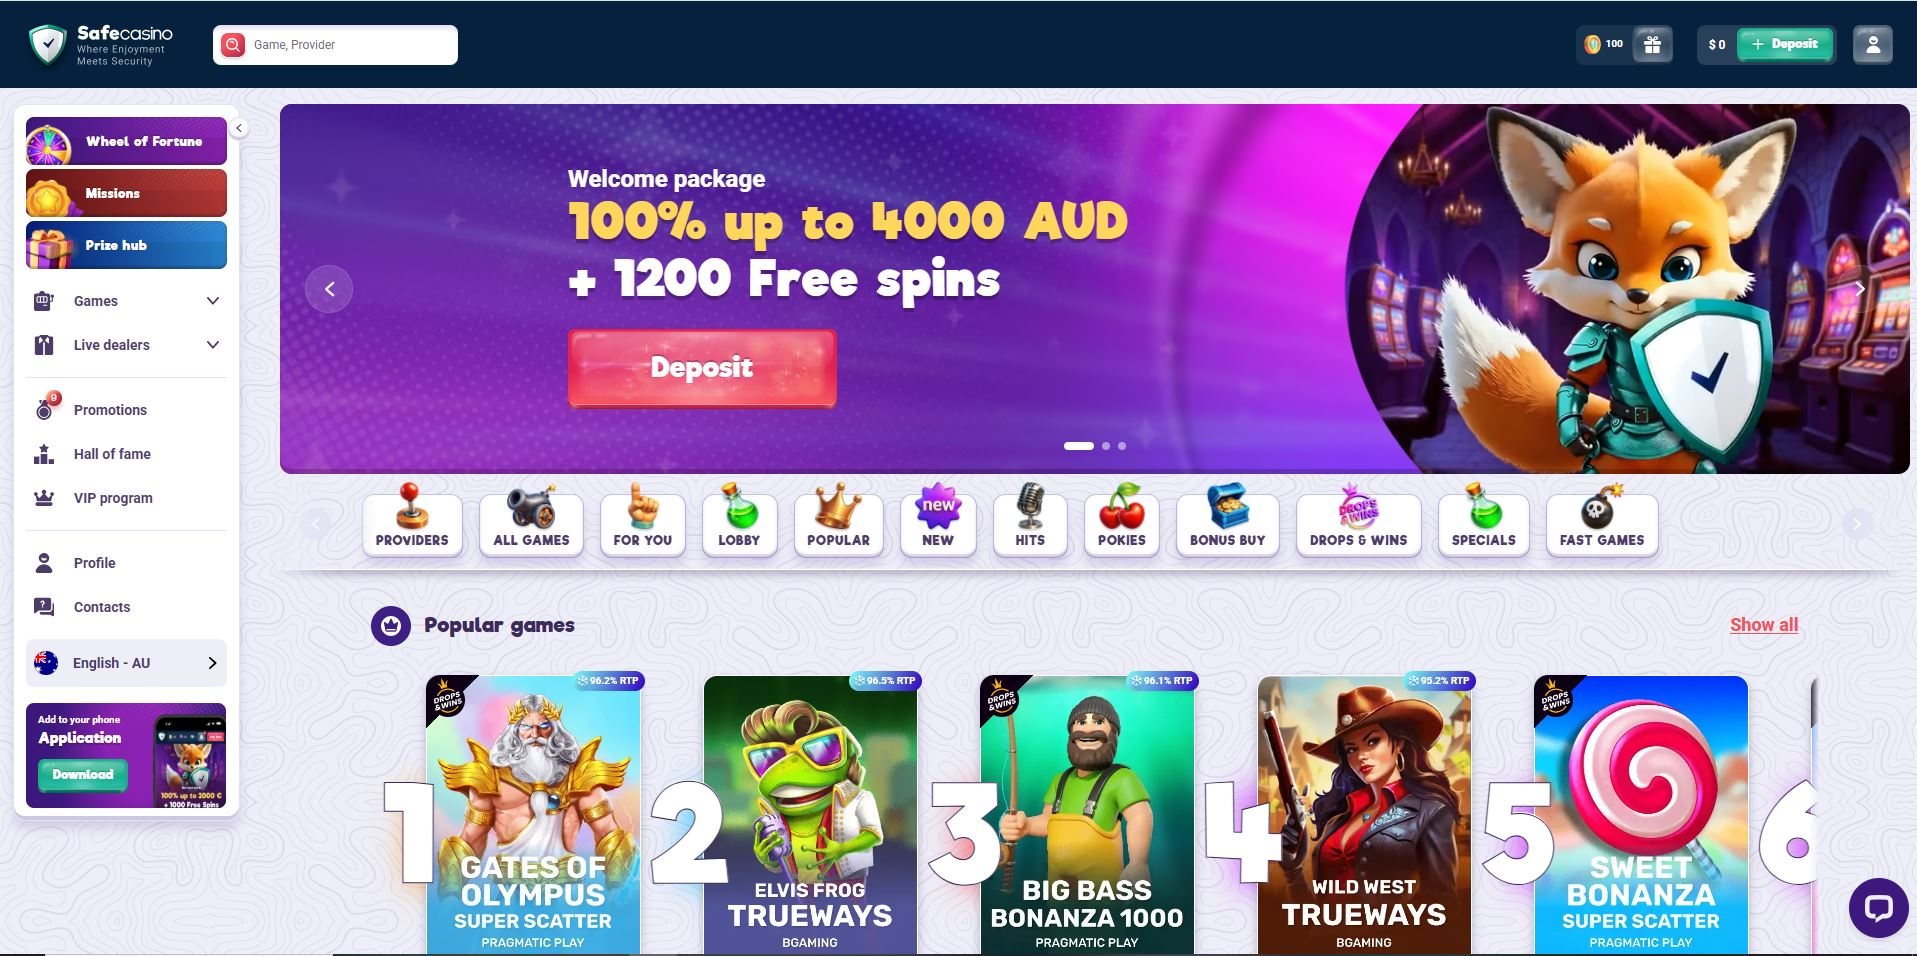
Task: Click the pink Deposit banner button
Action: click(x=702, y=368)
